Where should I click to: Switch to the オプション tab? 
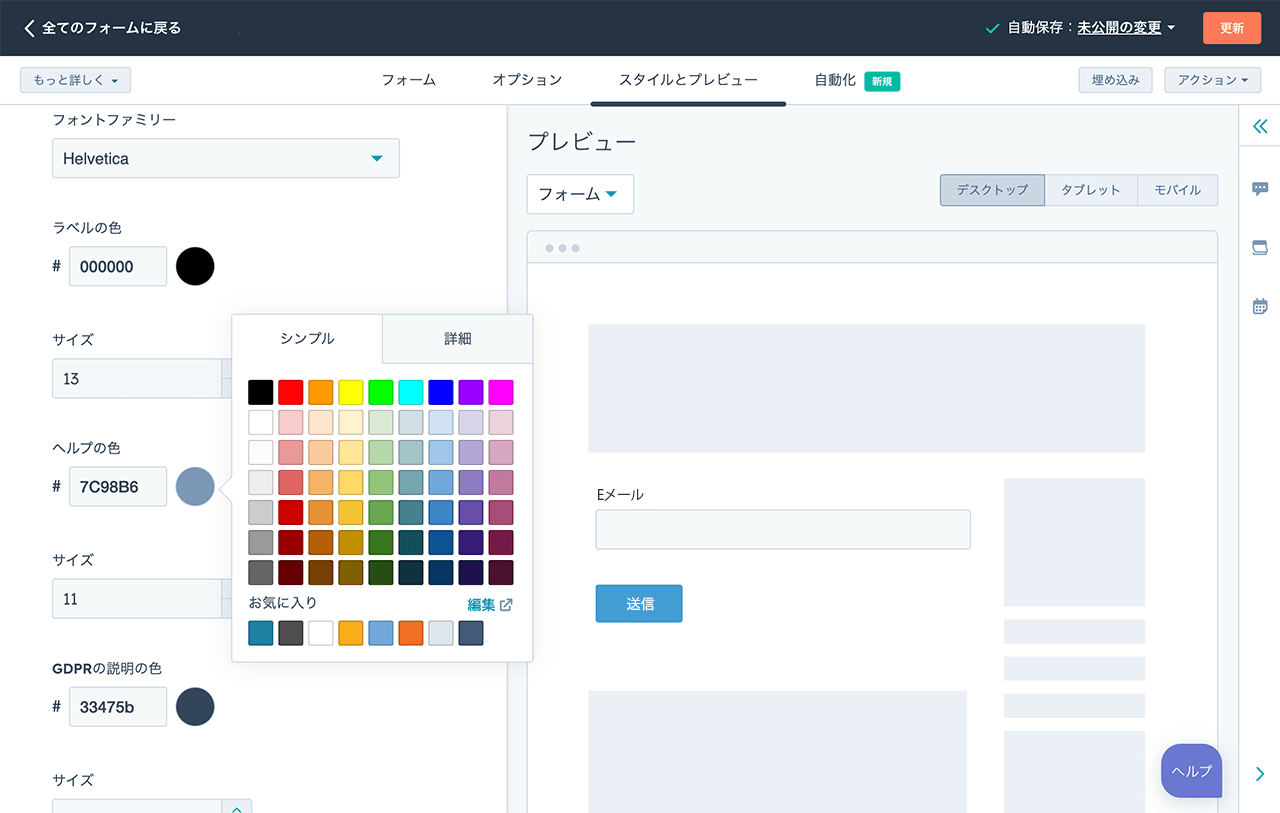(527, 80)
